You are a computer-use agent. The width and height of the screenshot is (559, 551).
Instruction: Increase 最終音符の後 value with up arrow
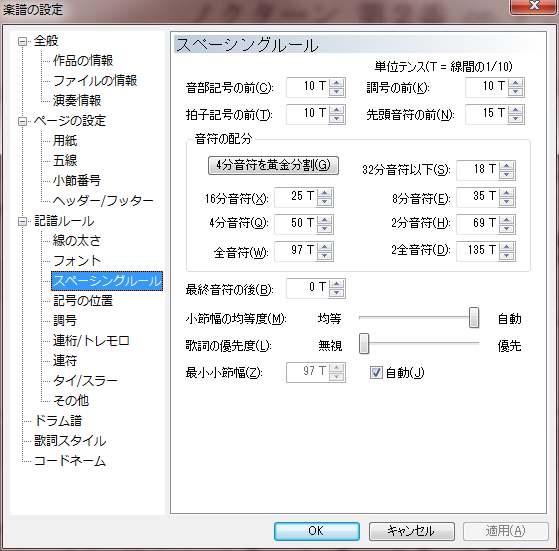[x=337, y=284]
